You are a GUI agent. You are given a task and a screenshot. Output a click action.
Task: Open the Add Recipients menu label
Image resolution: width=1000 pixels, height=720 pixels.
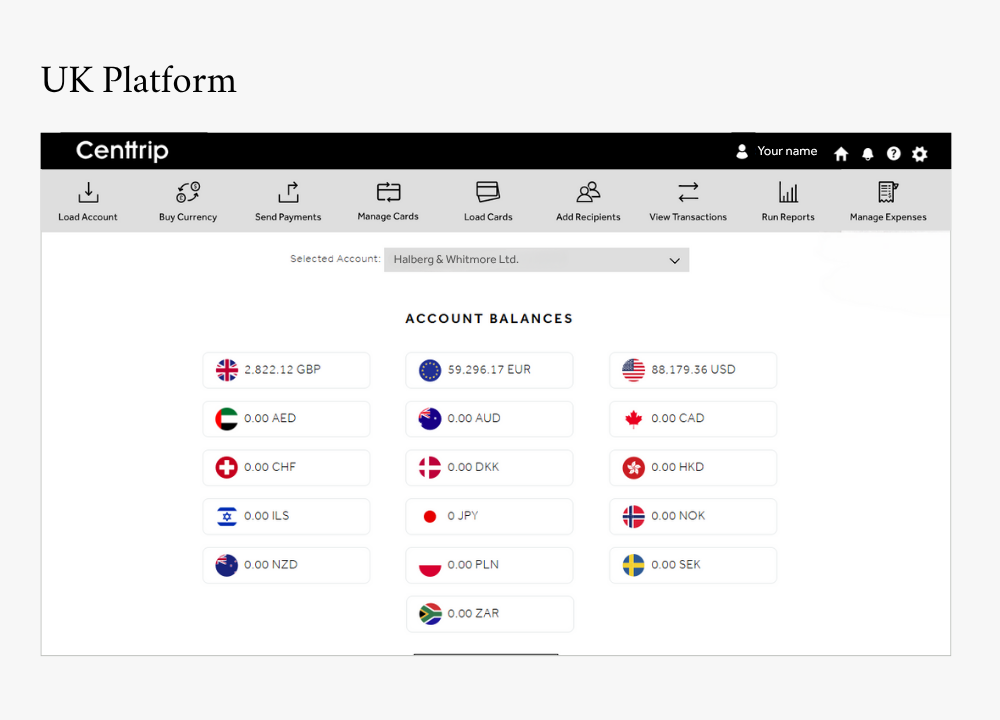[588, 217]
